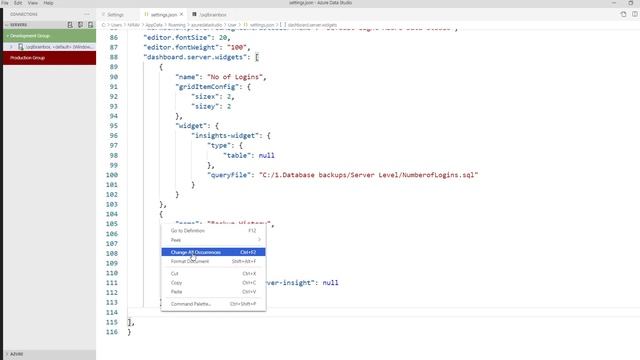Click the settings.json breadcrumb segment
Viewport: 640px width, 360px height.
click(x=262, y=25)
